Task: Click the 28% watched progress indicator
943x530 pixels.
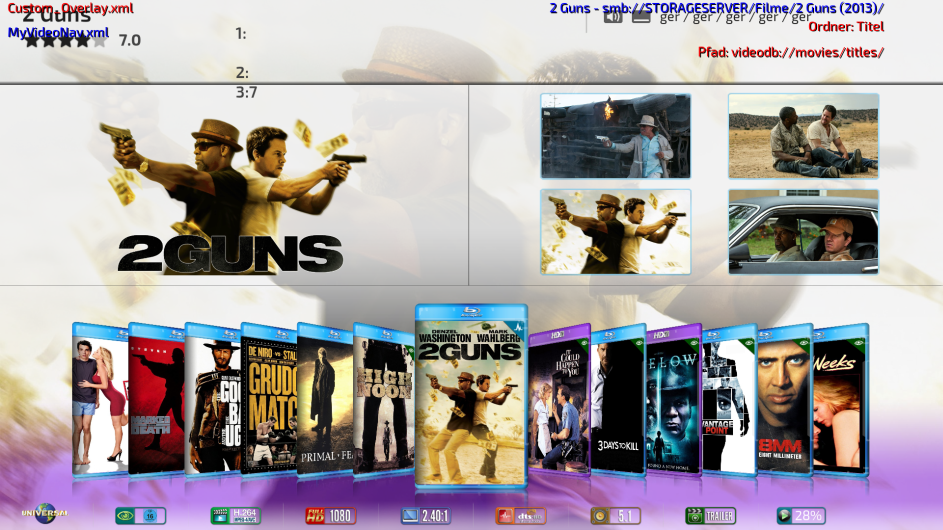Action: 801,516
